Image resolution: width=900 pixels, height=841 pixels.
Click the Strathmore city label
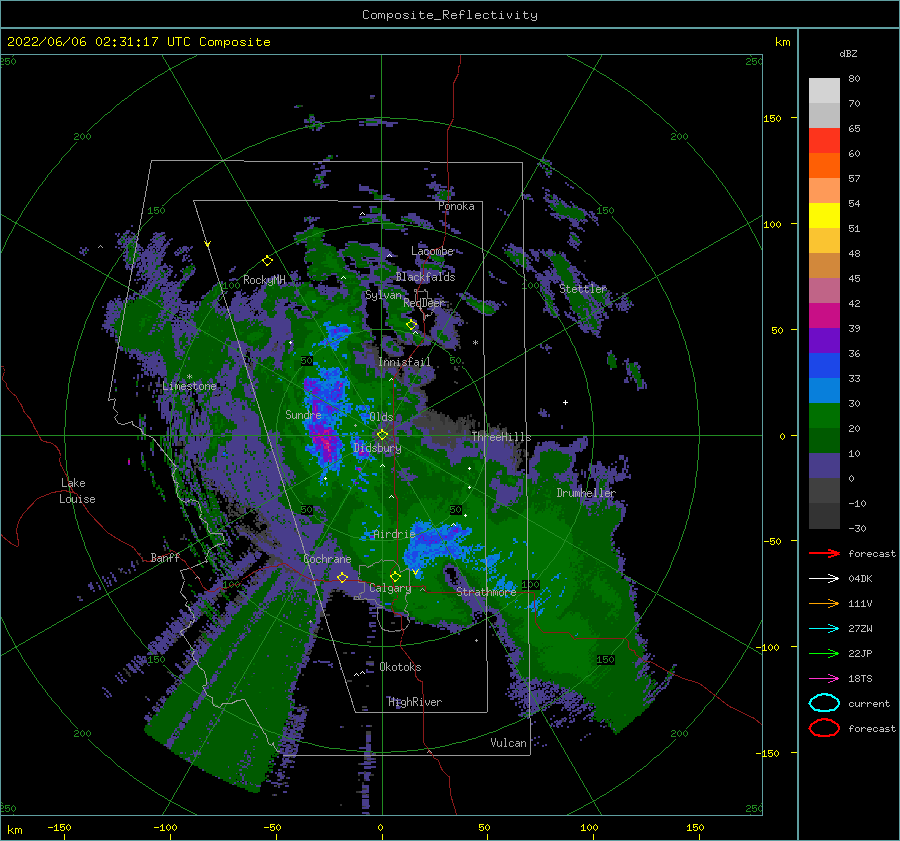[x=486, y=592]
